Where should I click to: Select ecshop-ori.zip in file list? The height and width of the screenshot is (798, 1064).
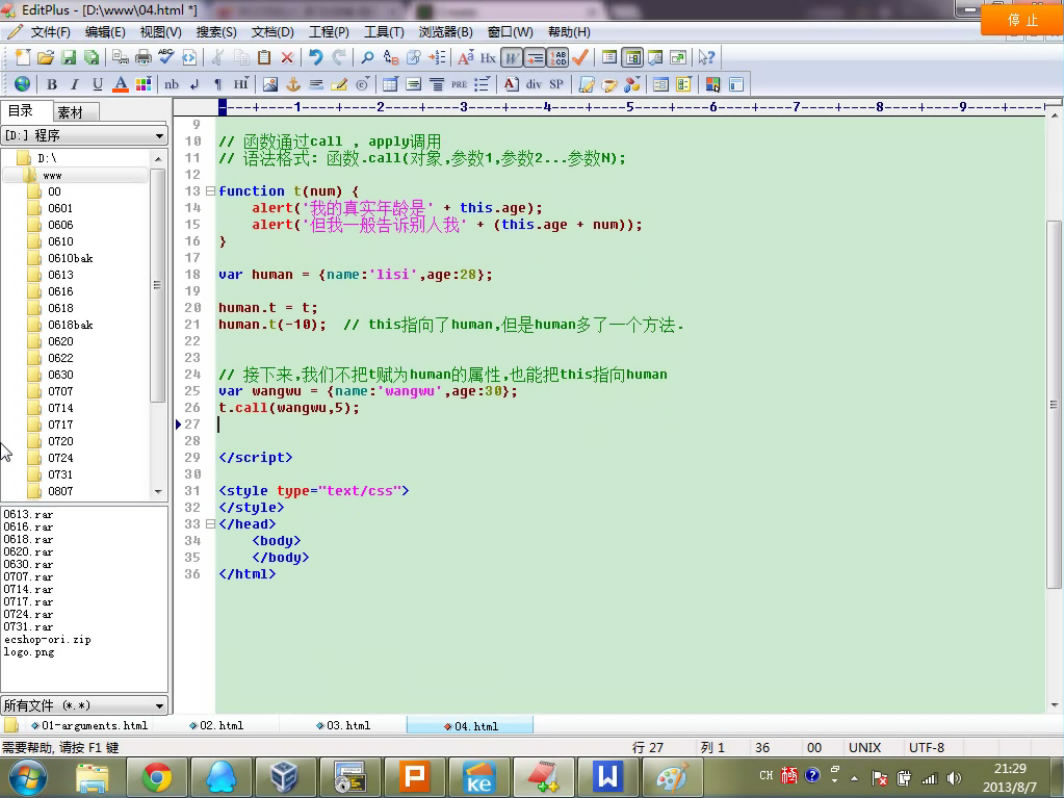click(x=47, y=639)
